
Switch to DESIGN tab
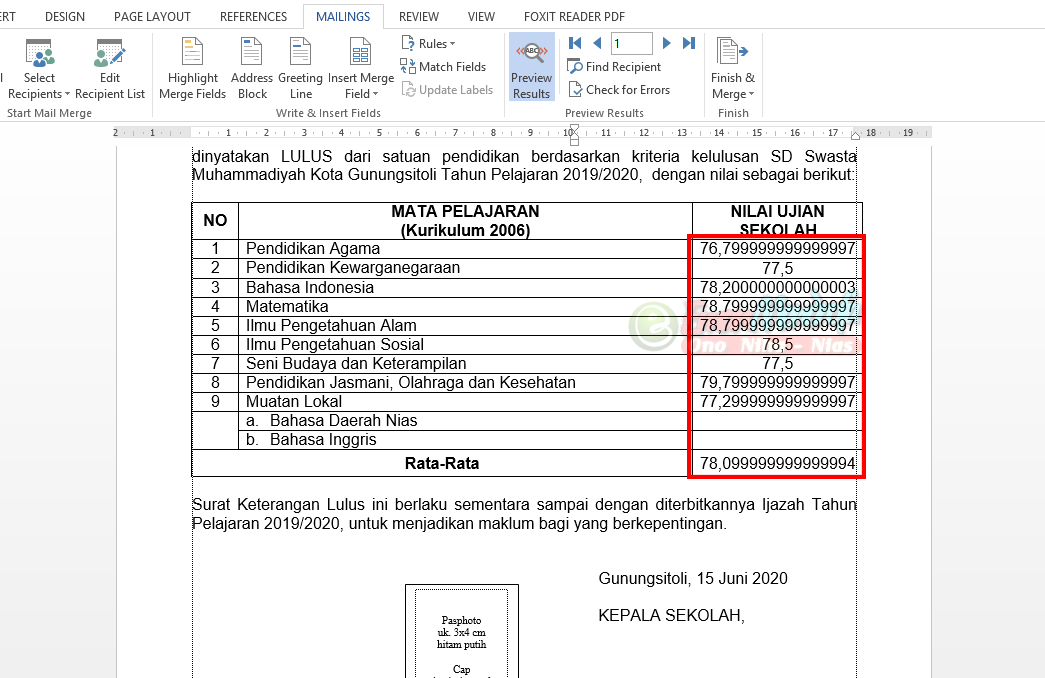[x=65, y=17]
